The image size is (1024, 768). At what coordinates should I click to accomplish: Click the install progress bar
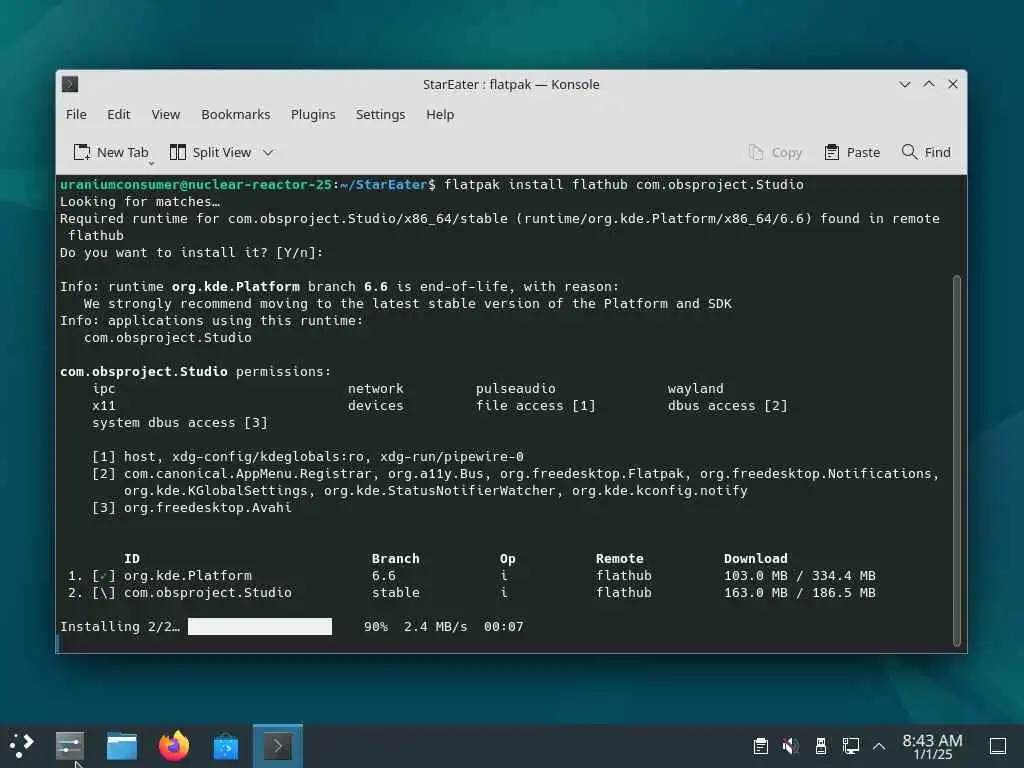point(260,626)
